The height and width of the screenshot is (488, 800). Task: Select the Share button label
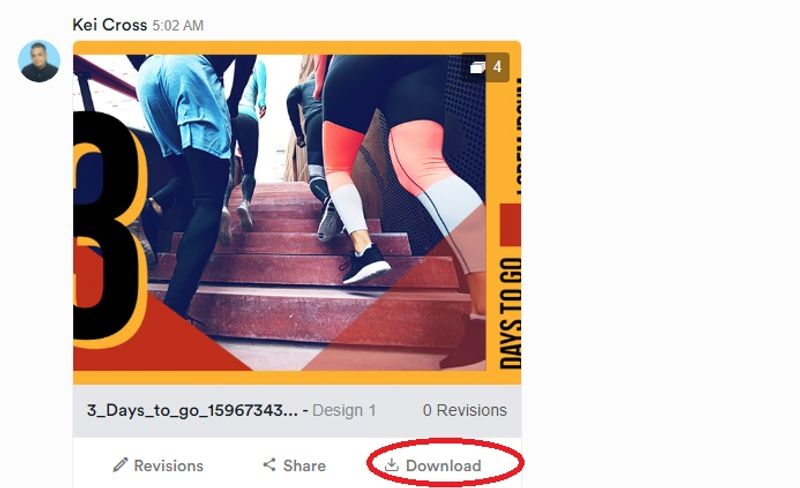point(304,466)
